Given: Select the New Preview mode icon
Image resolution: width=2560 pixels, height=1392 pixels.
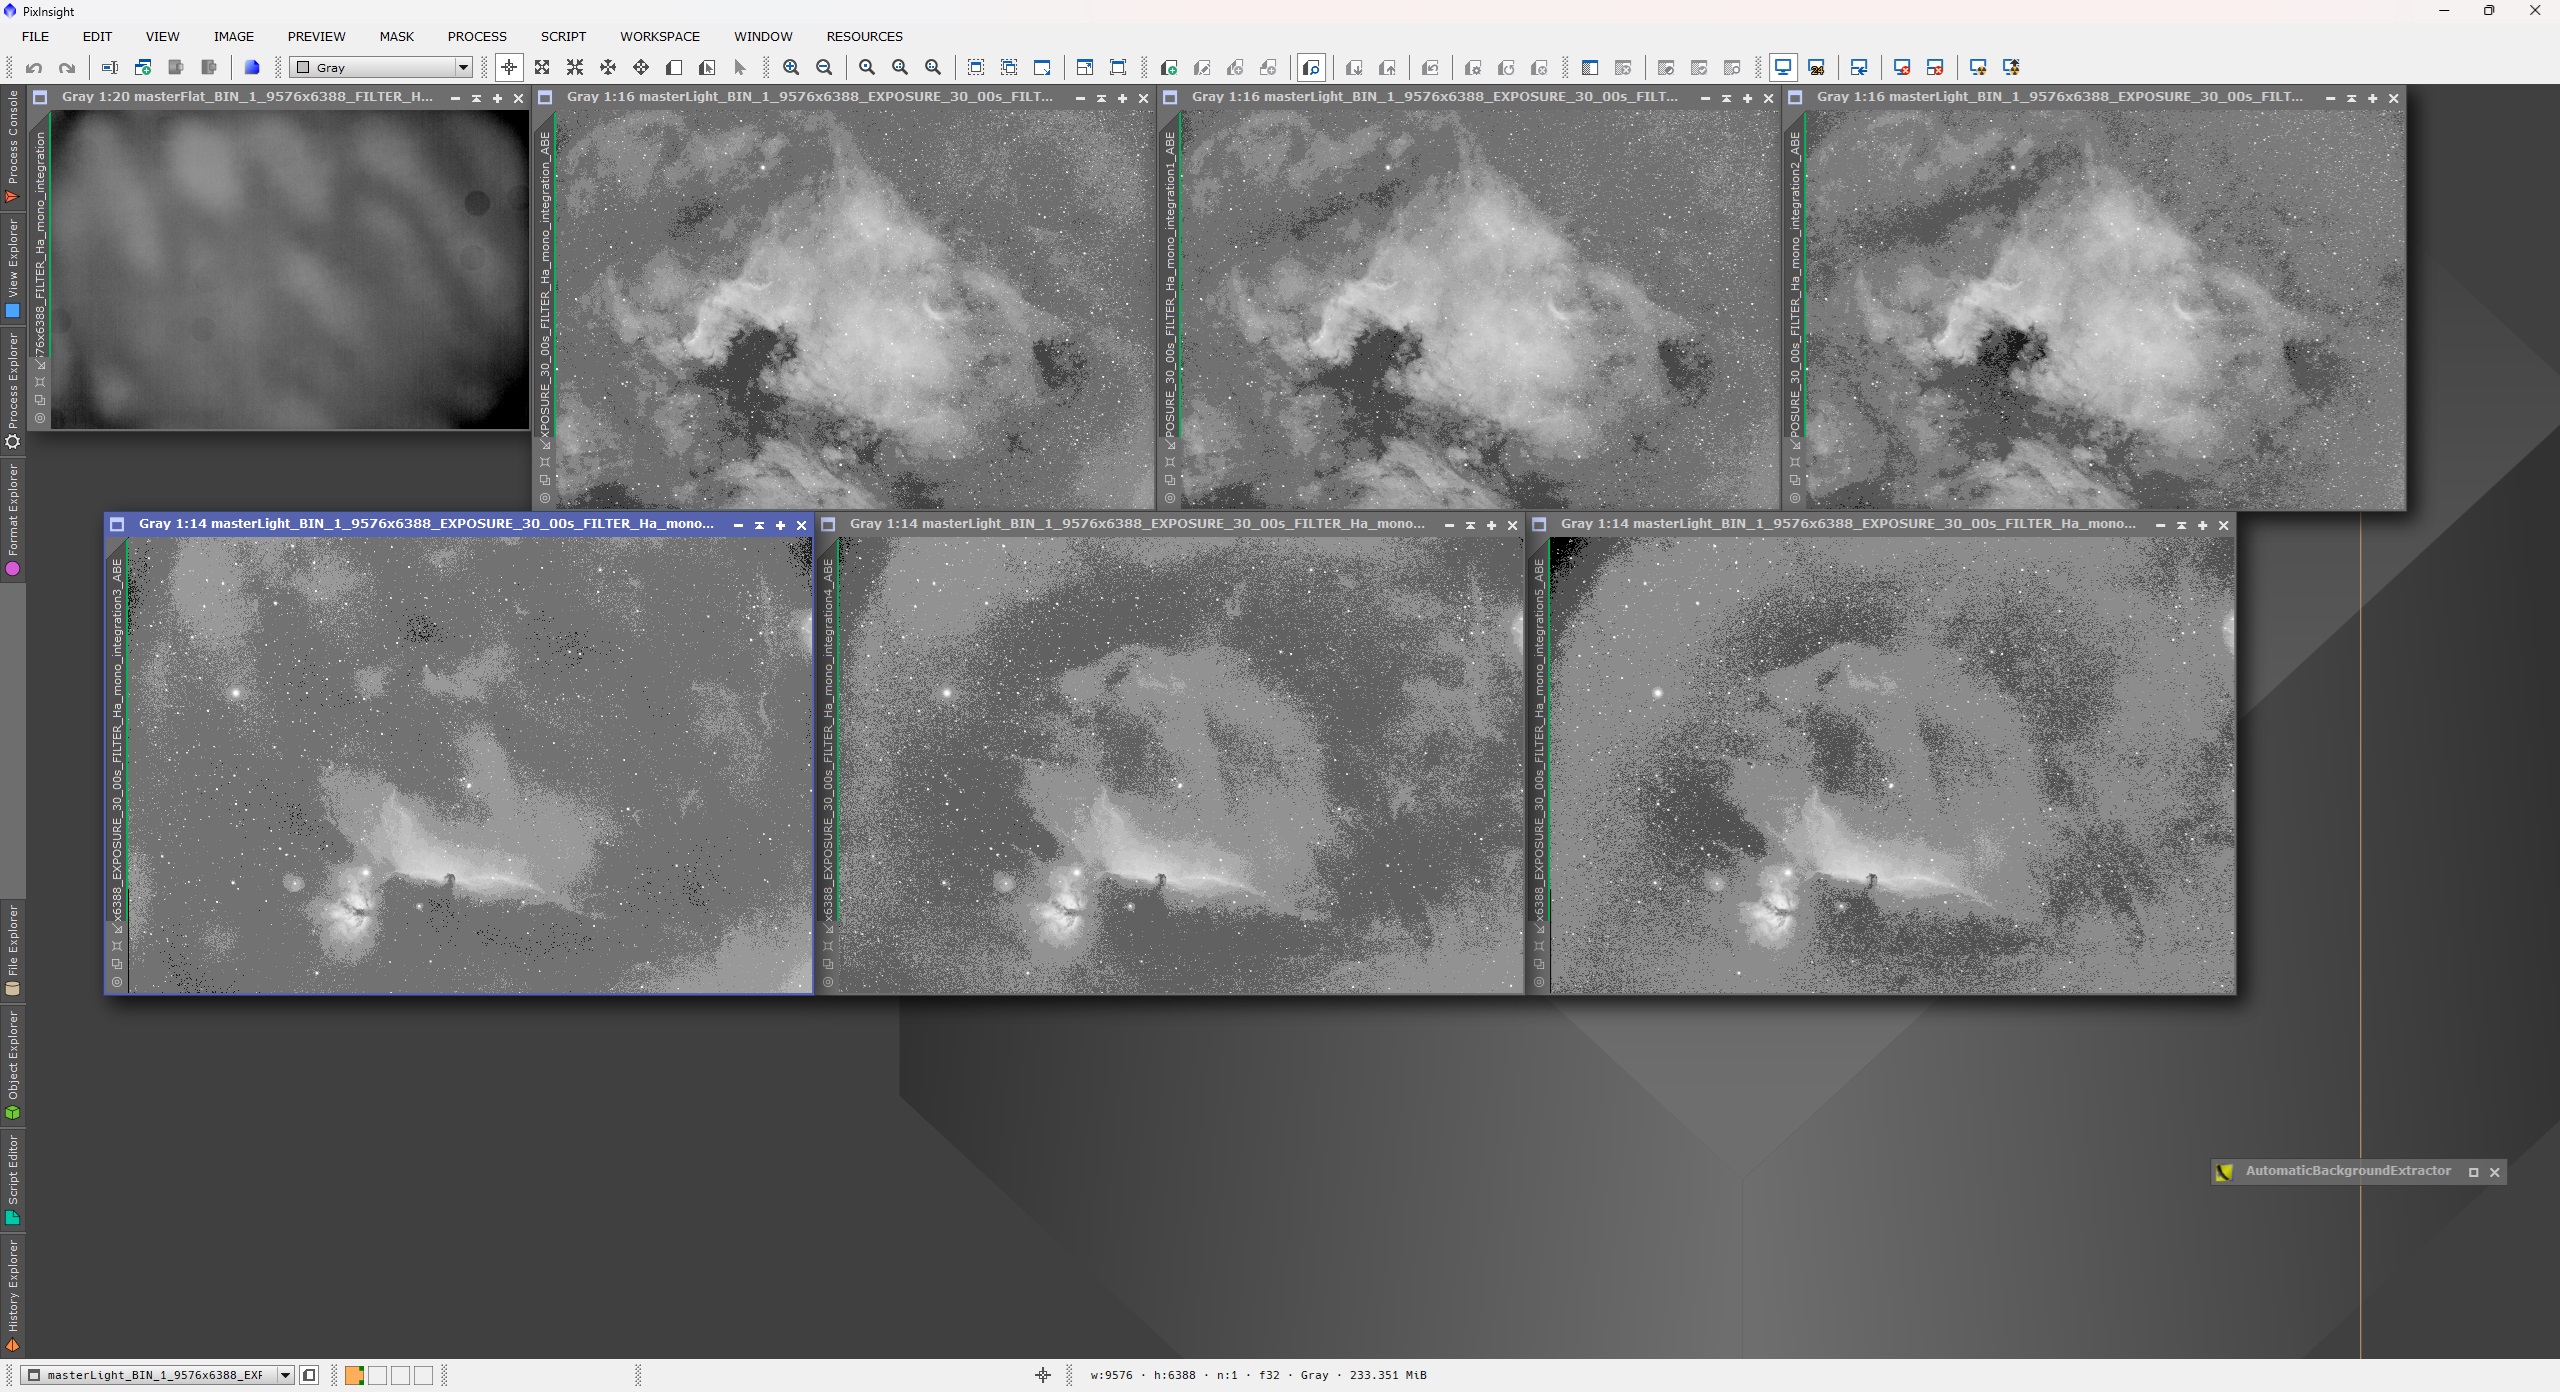Looking at the screenshot, I should [x=674, y=68].
